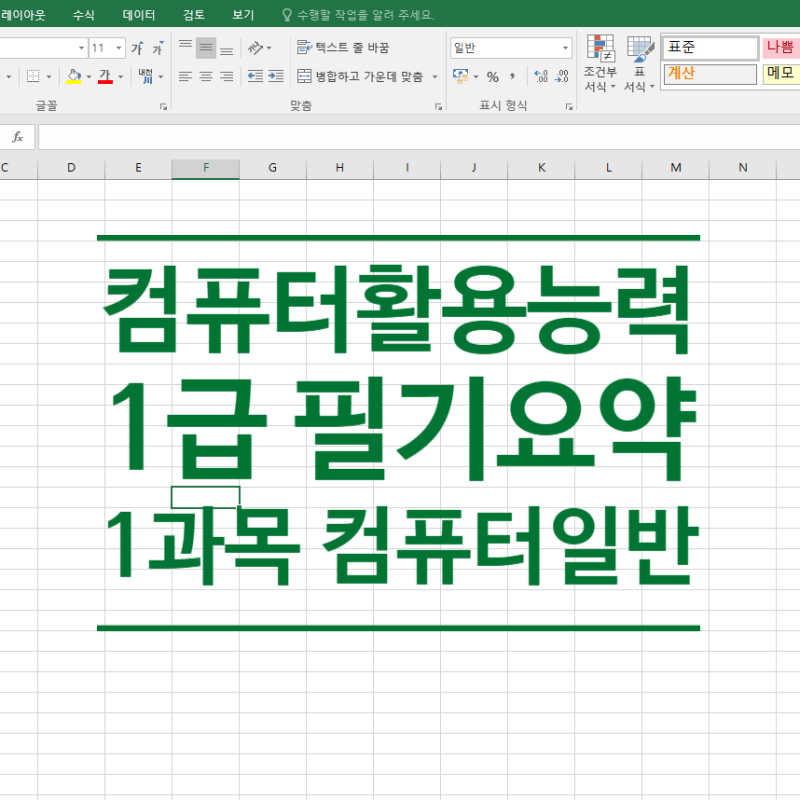Apply percent style

(492, 77)
